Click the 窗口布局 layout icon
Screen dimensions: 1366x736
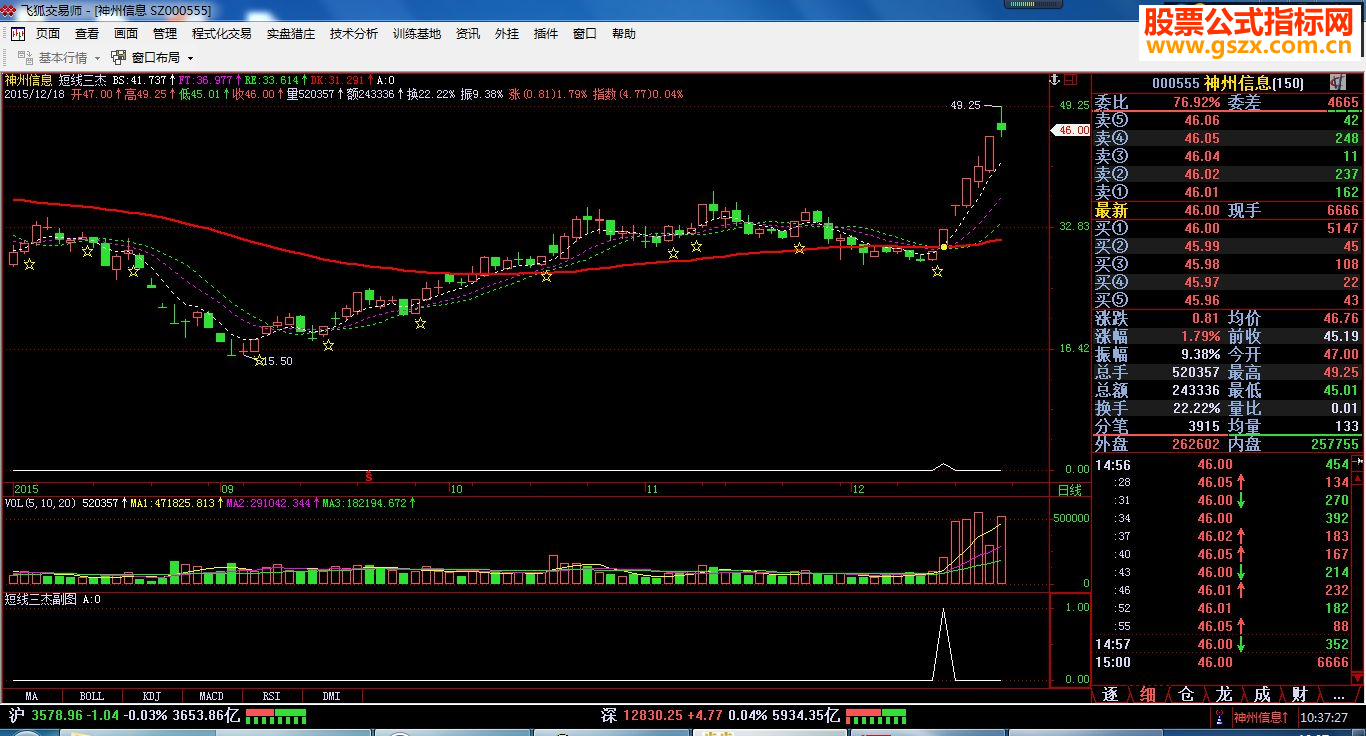(119, 58)
